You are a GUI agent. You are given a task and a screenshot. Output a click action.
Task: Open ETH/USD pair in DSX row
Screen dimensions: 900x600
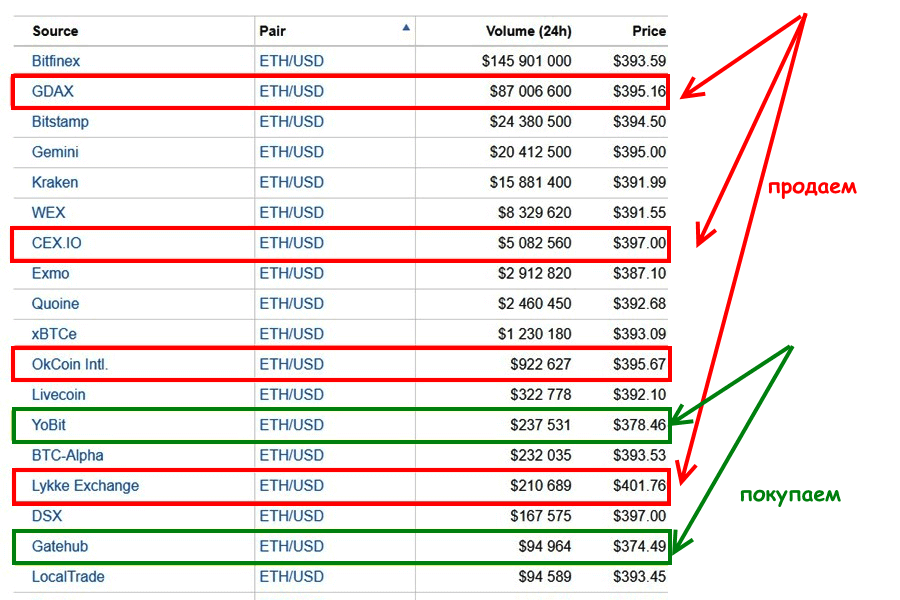point(291,516)
